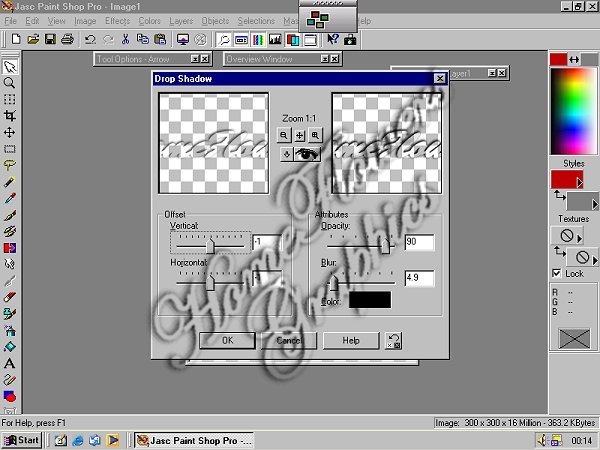Toggle the auto proof eye button
This screenshot has width=600, height=450.
(x=306, y=154)
